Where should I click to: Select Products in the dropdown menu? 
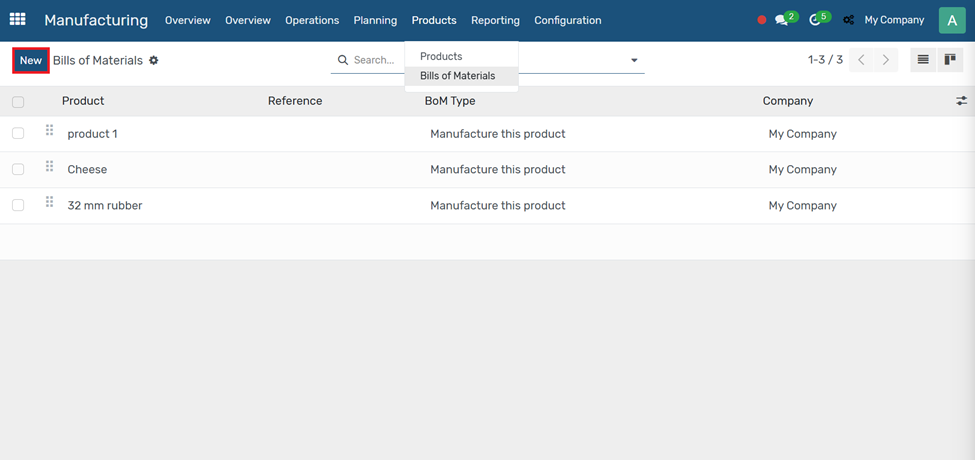click(441, 57)
